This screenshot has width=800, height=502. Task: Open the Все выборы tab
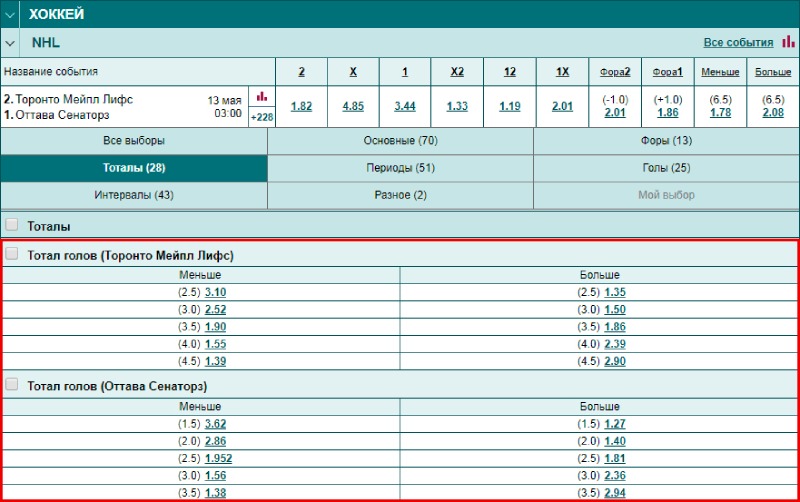134,141
